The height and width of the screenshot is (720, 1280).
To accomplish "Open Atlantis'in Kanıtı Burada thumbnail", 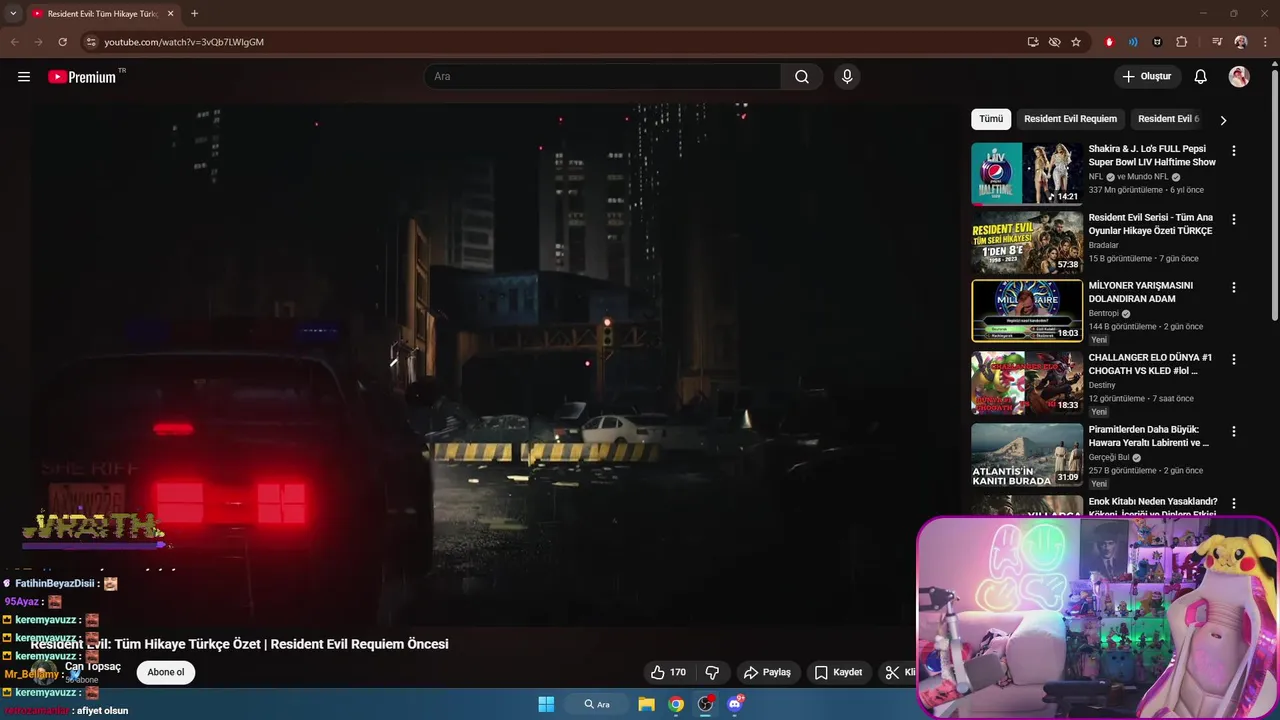I will [x=1027, y=455].
